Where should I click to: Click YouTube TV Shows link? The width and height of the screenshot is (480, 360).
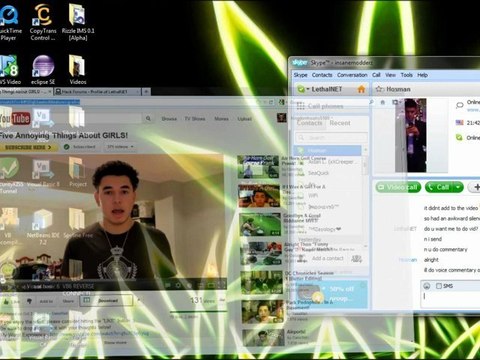[195, 119]
